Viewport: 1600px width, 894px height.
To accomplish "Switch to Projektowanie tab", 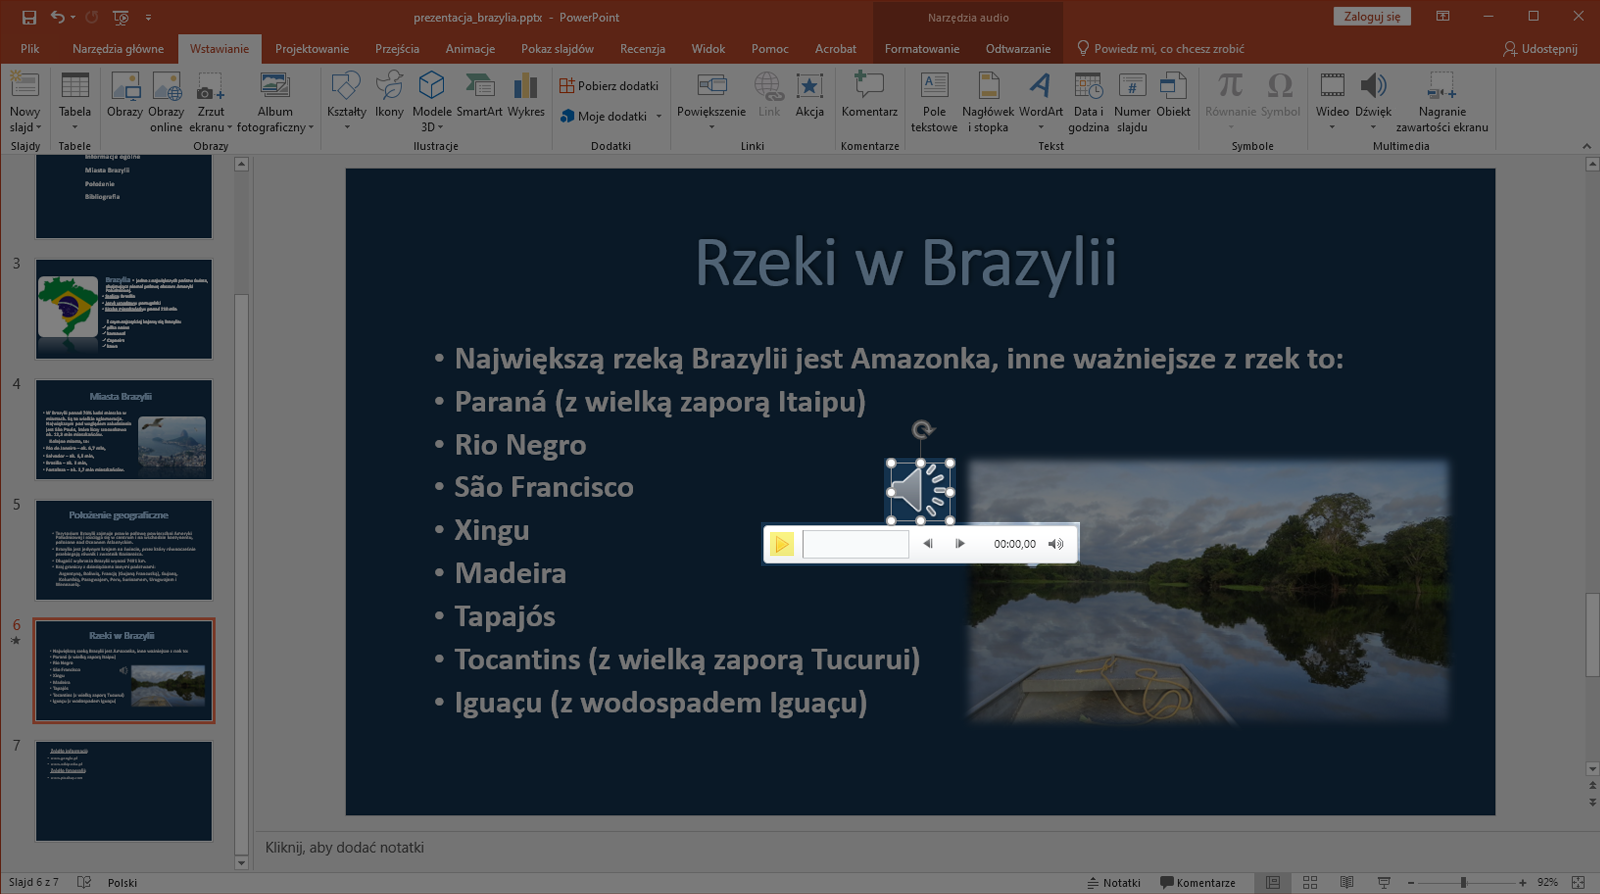I will point(312,48).
